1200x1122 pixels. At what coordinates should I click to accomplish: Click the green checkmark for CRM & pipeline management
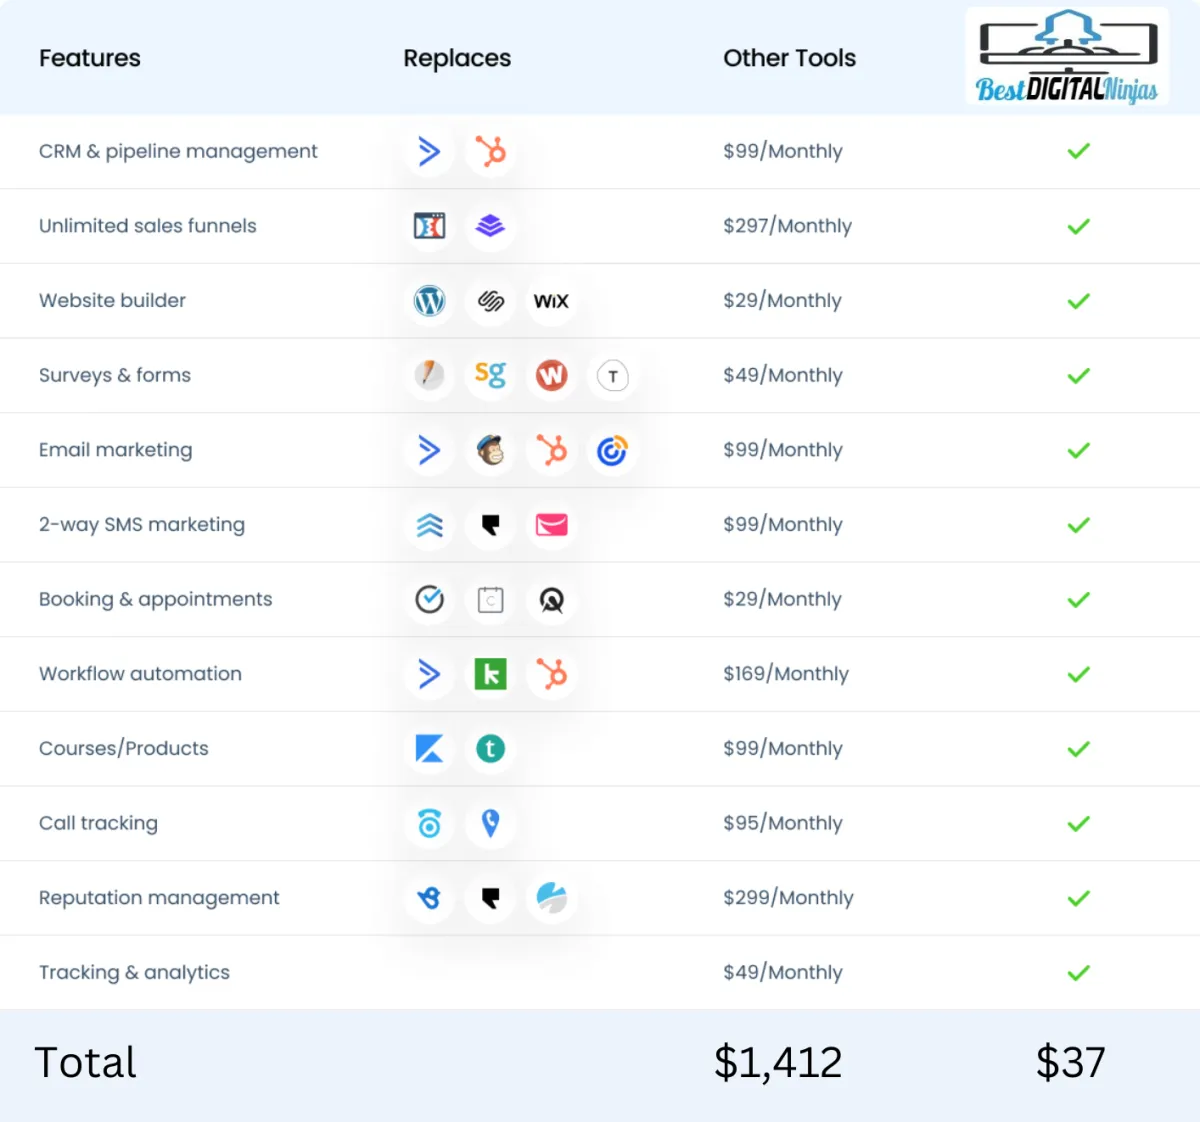coord(1078,151)
